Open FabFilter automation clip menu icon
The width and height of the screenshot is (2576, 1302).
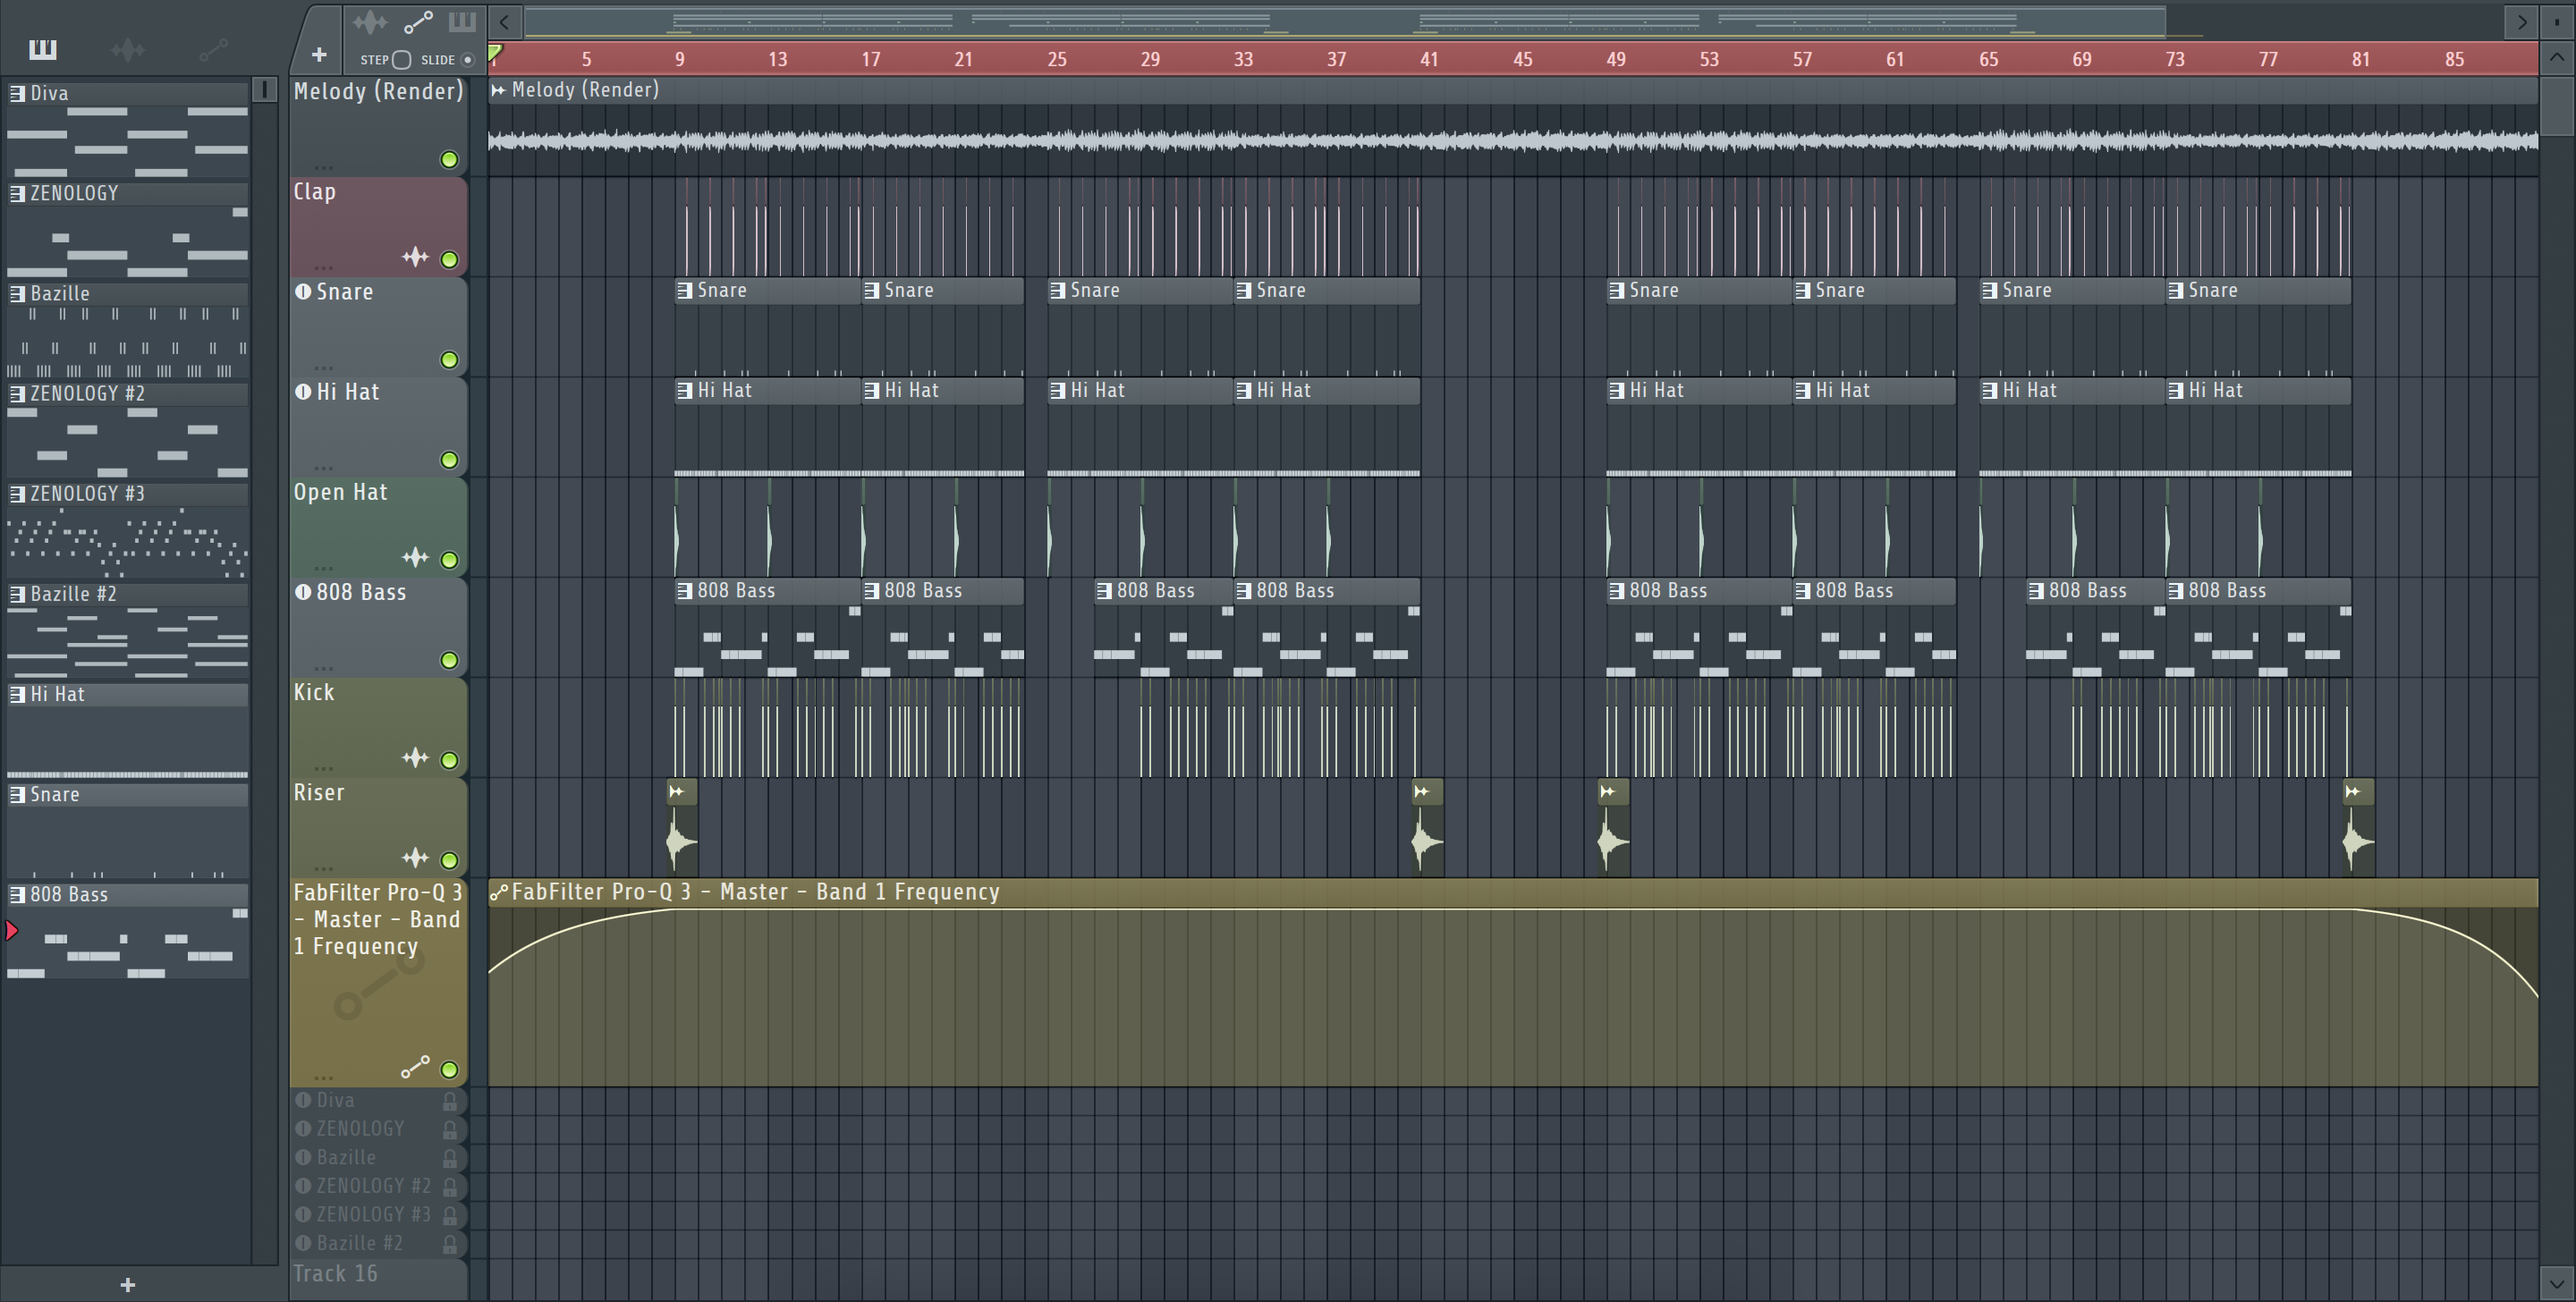click(x=498, y=892)
